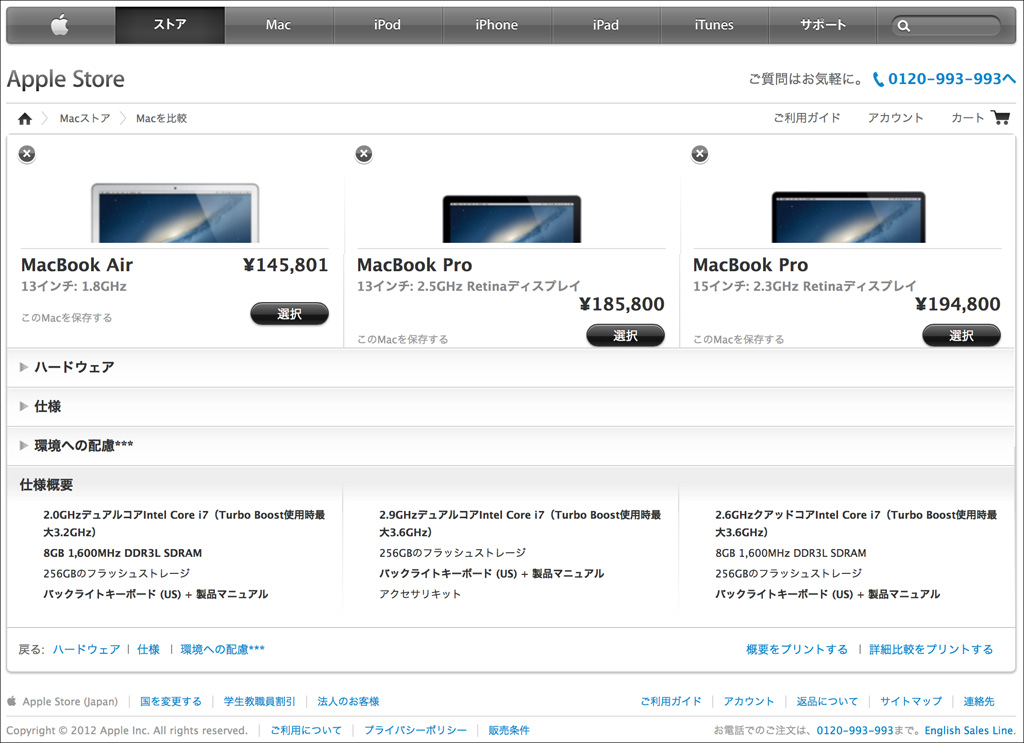Remove the 13-inch MacBook Pro from comparison
The image size is (1024, 743).
(364, 154)
